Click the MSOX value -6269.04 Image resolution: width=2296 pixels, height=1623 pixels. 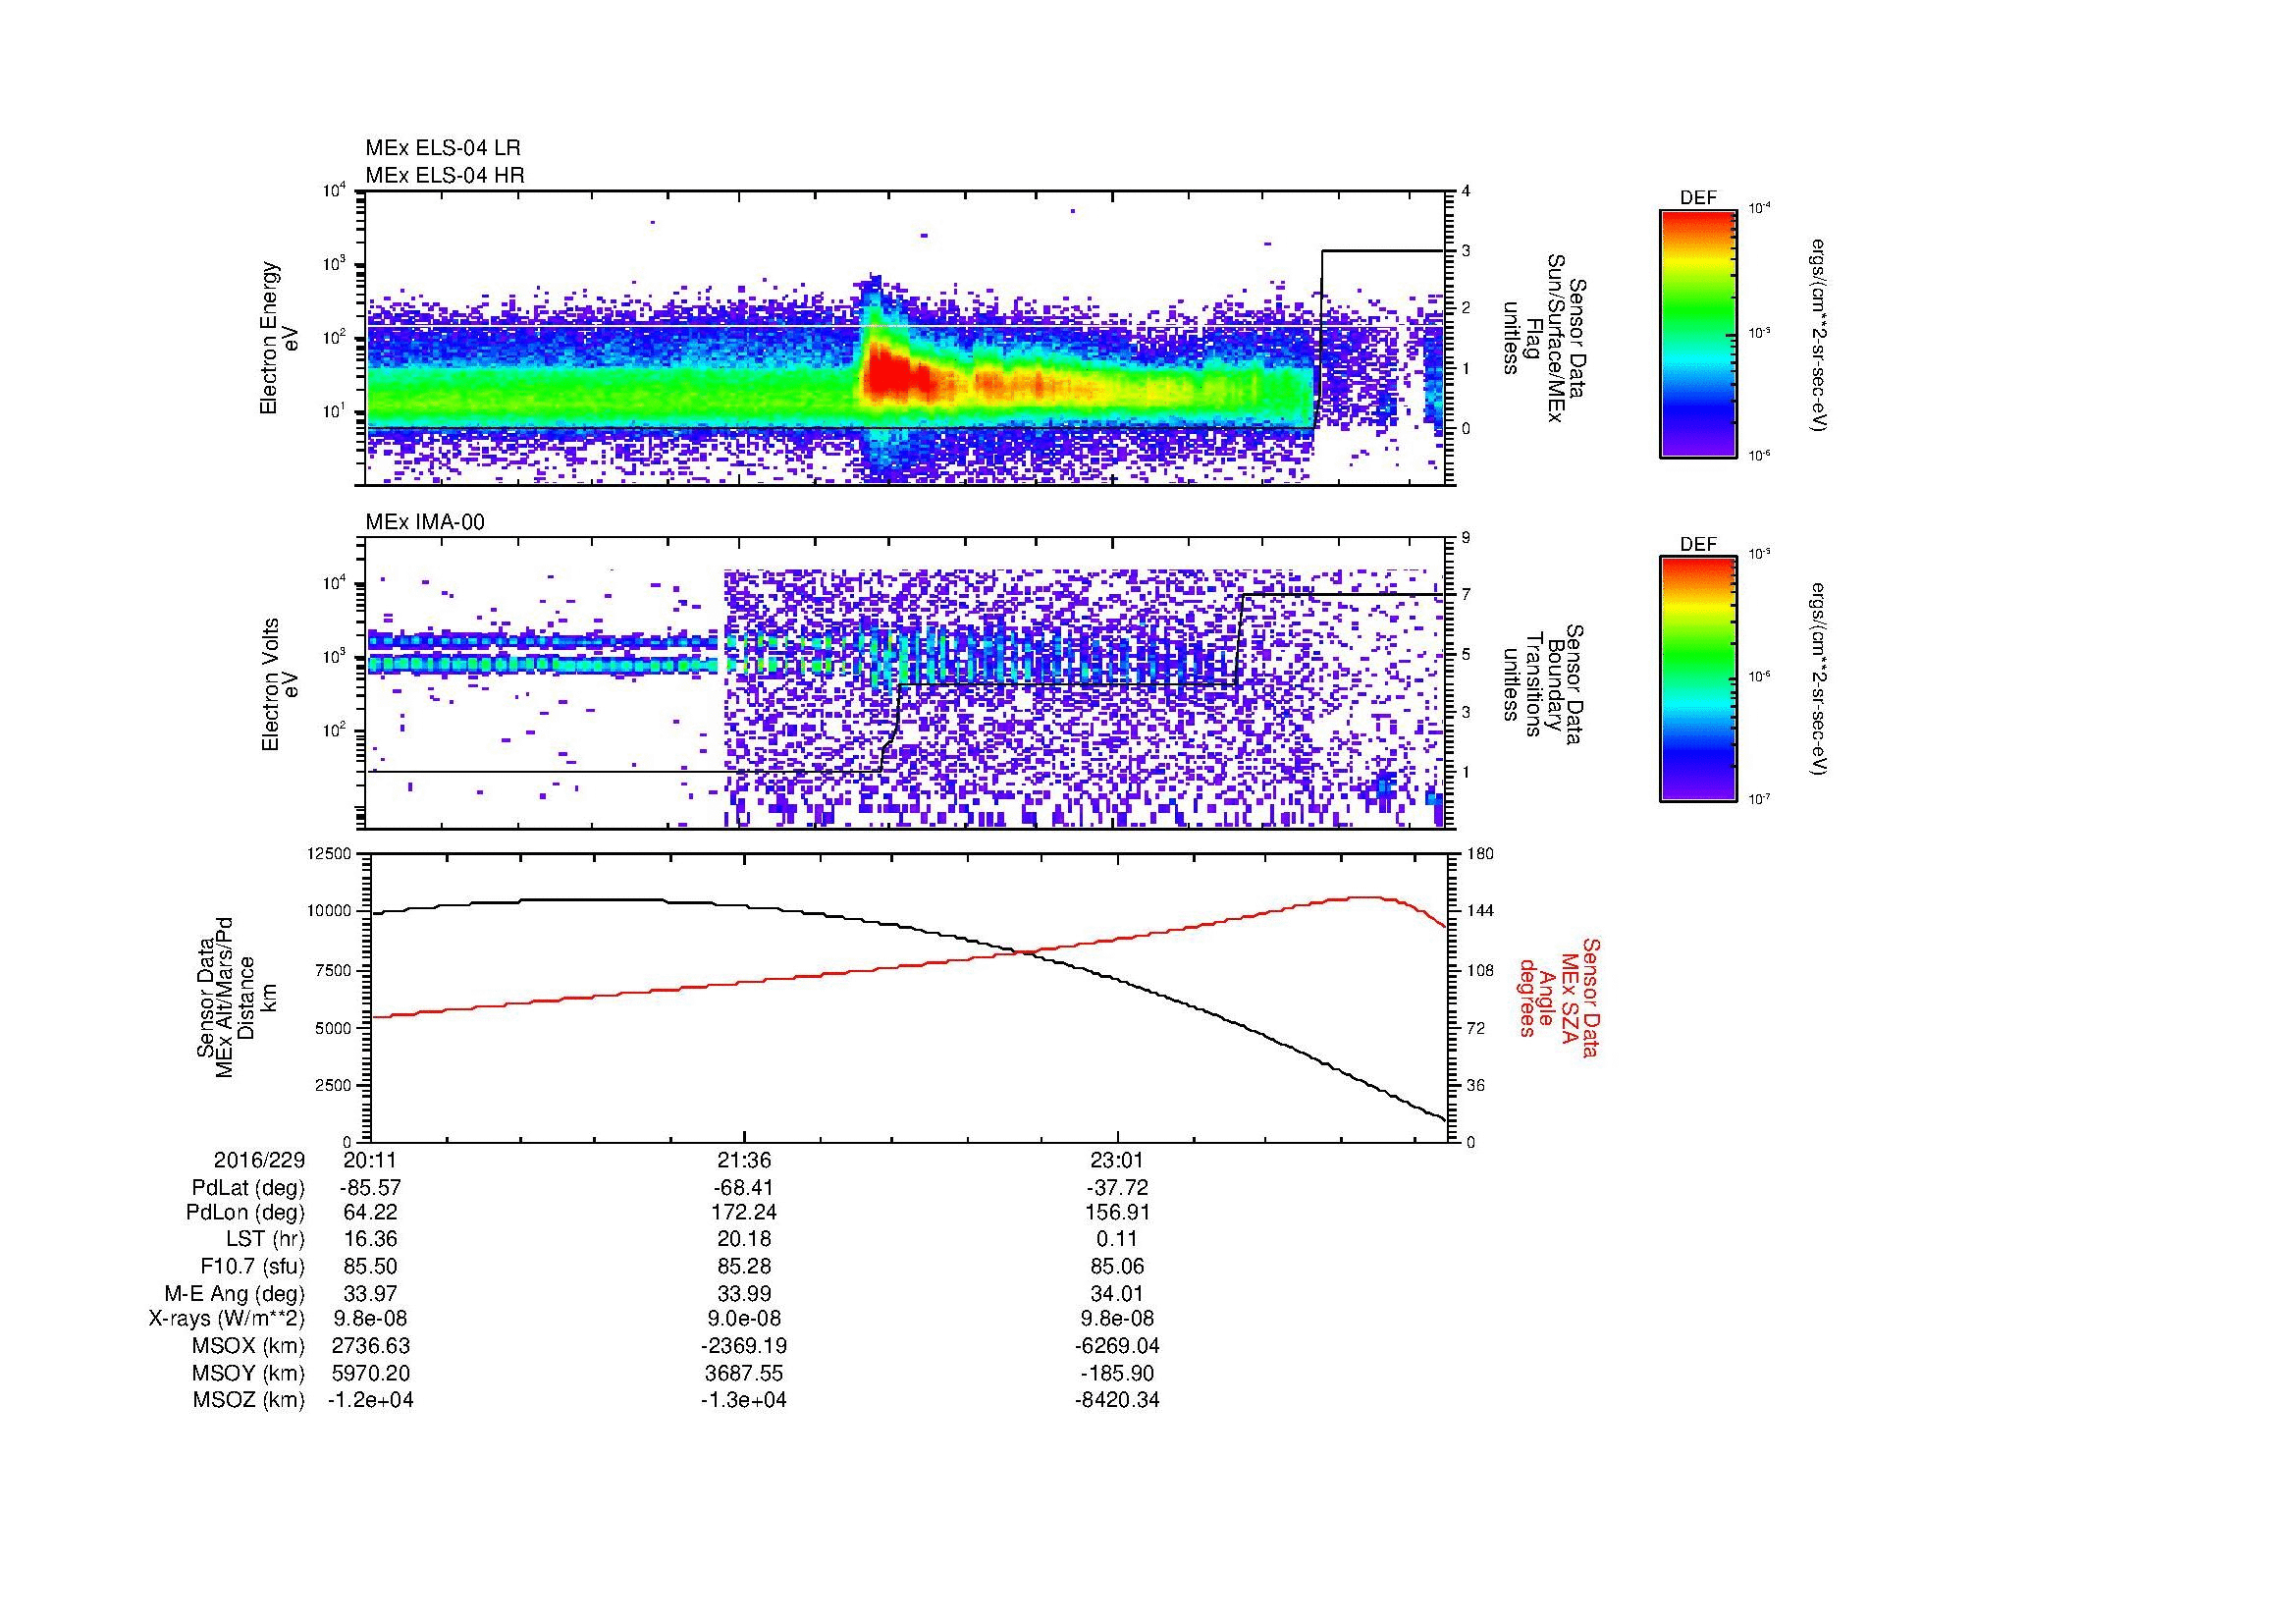coord(1117,1346)
